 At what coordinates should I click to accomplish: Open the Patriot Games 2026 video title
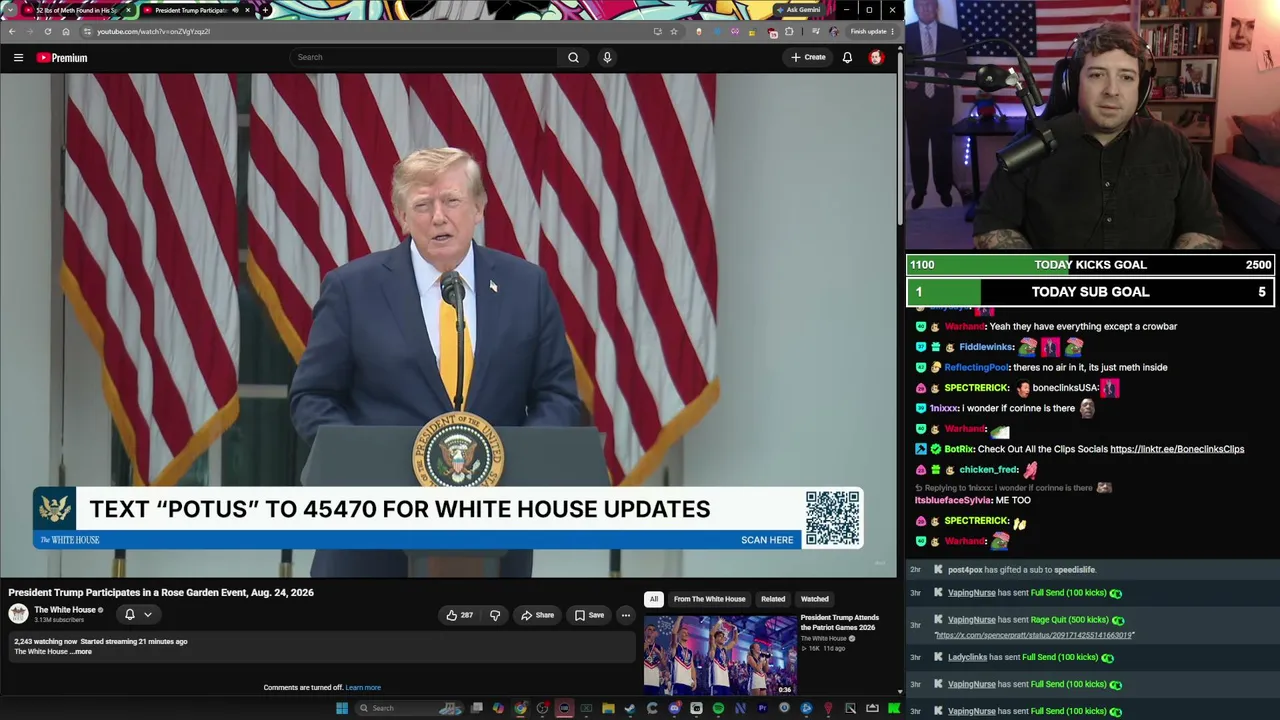[x=839, y=622]
